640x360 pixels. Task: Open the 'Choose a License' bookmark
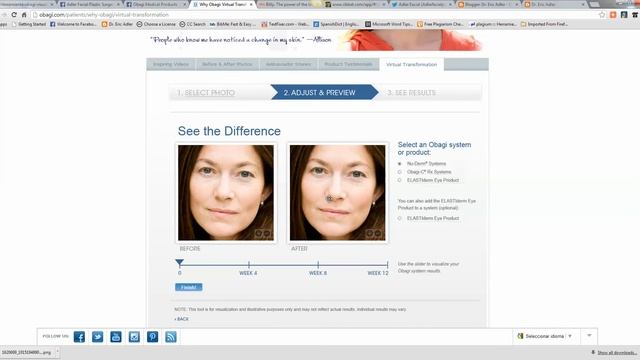pyautogui.click(x=156, y=24)
